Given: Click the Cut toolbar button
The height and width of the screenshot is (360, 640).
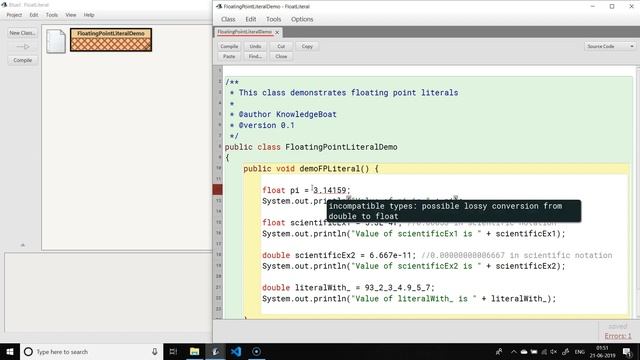Looking at the screenshot, I should pyautogui.click(x=281, y=47).
